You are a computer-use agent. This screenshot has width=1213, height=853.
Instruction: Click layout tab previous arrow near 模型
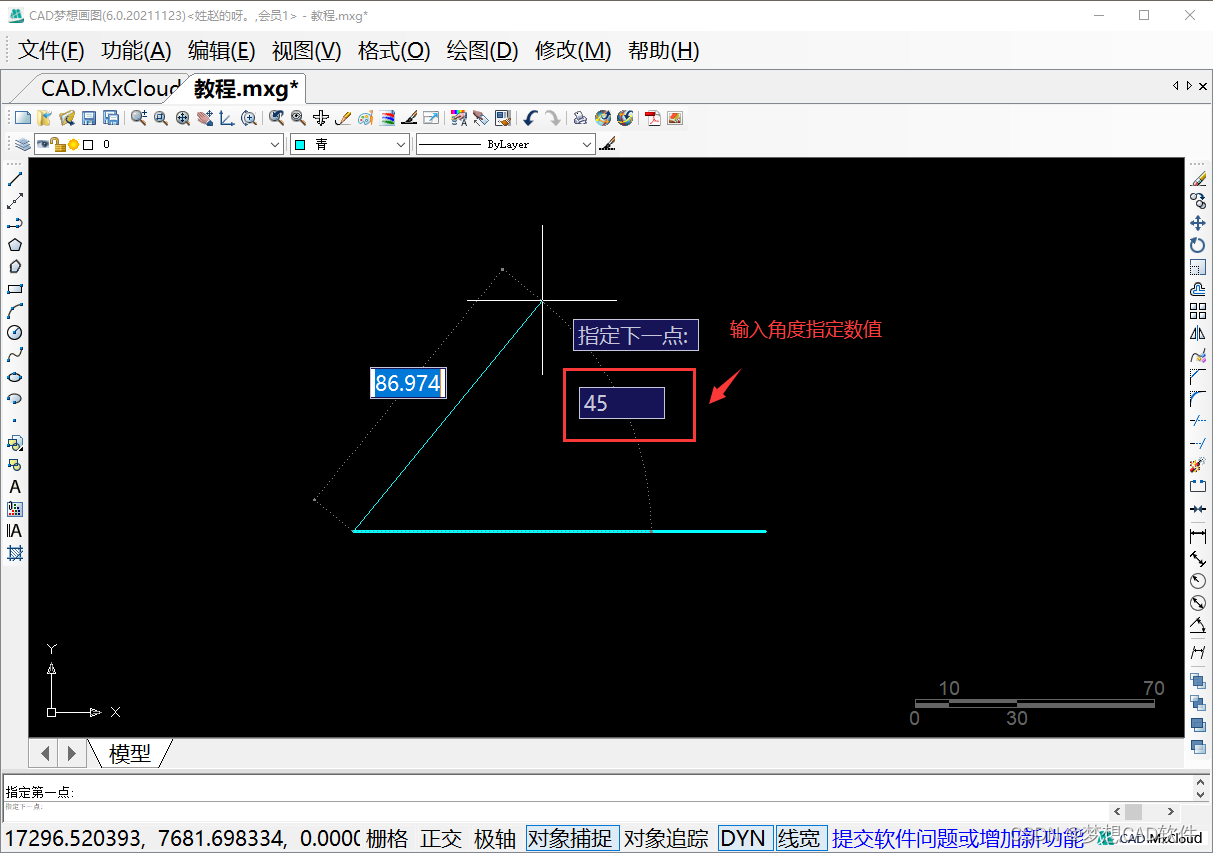click(46, 753)
